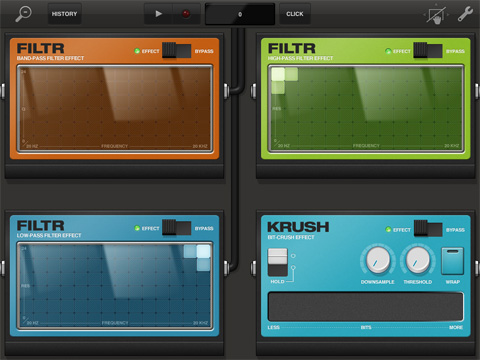Click the KRUSH title
480x360 pixels.
point(298,227)
